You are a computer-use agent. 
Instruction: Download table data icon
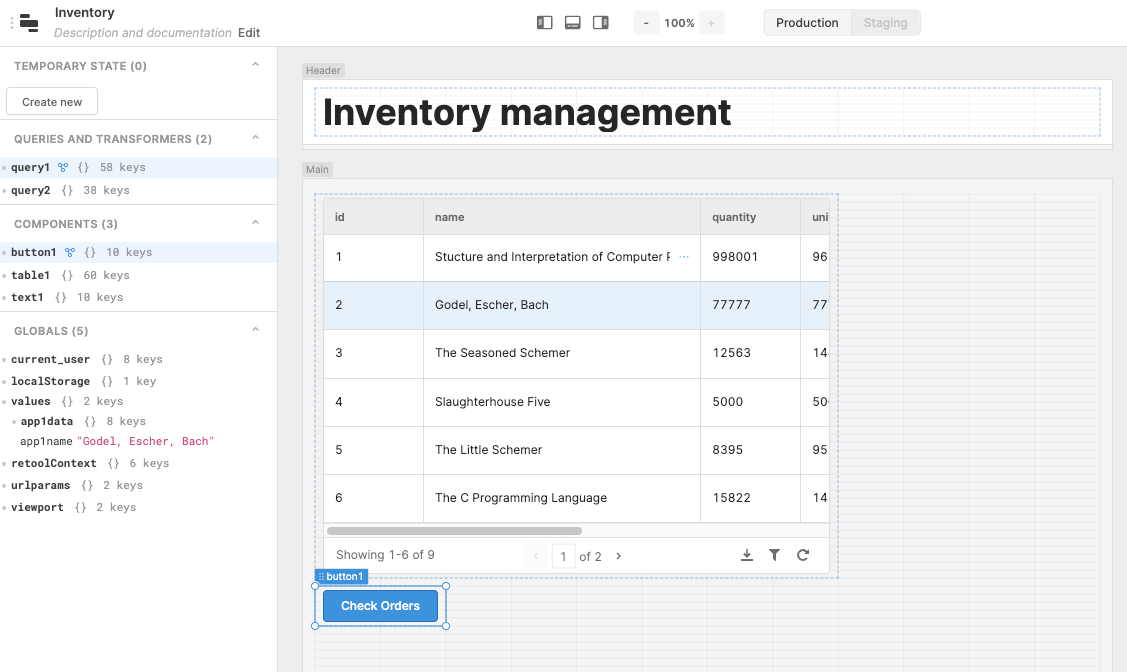tap(747, 555)
